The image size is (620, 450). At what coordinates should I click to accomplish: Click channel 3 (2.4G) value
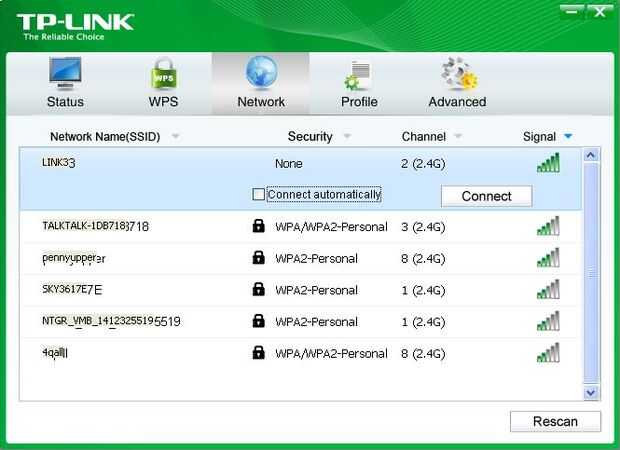click(423, 227)
